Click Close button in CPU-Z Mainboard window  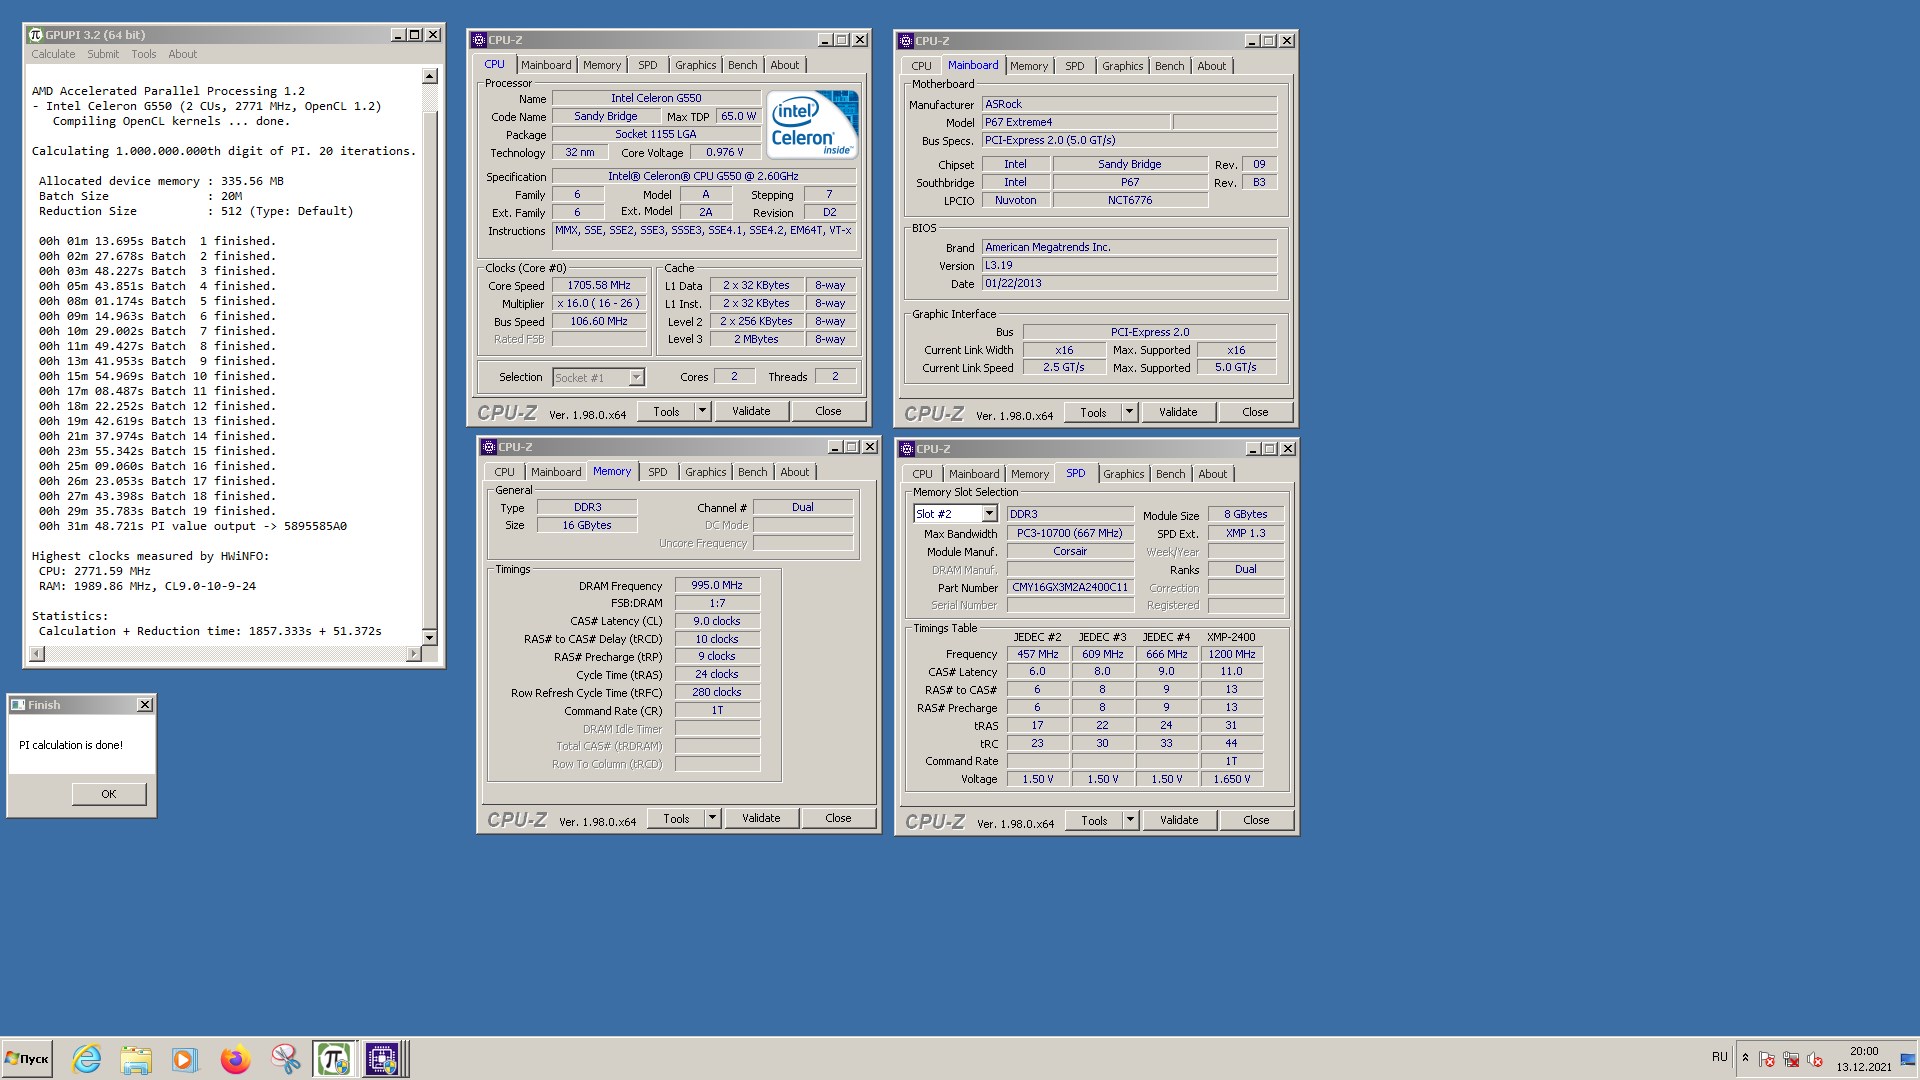pyautogui.click(x=1255, y=412)
